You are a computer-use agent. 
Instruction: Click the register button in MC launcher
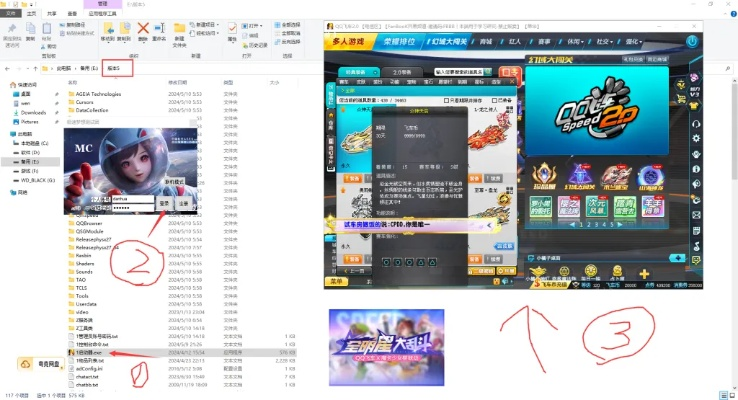coord(183,203)
